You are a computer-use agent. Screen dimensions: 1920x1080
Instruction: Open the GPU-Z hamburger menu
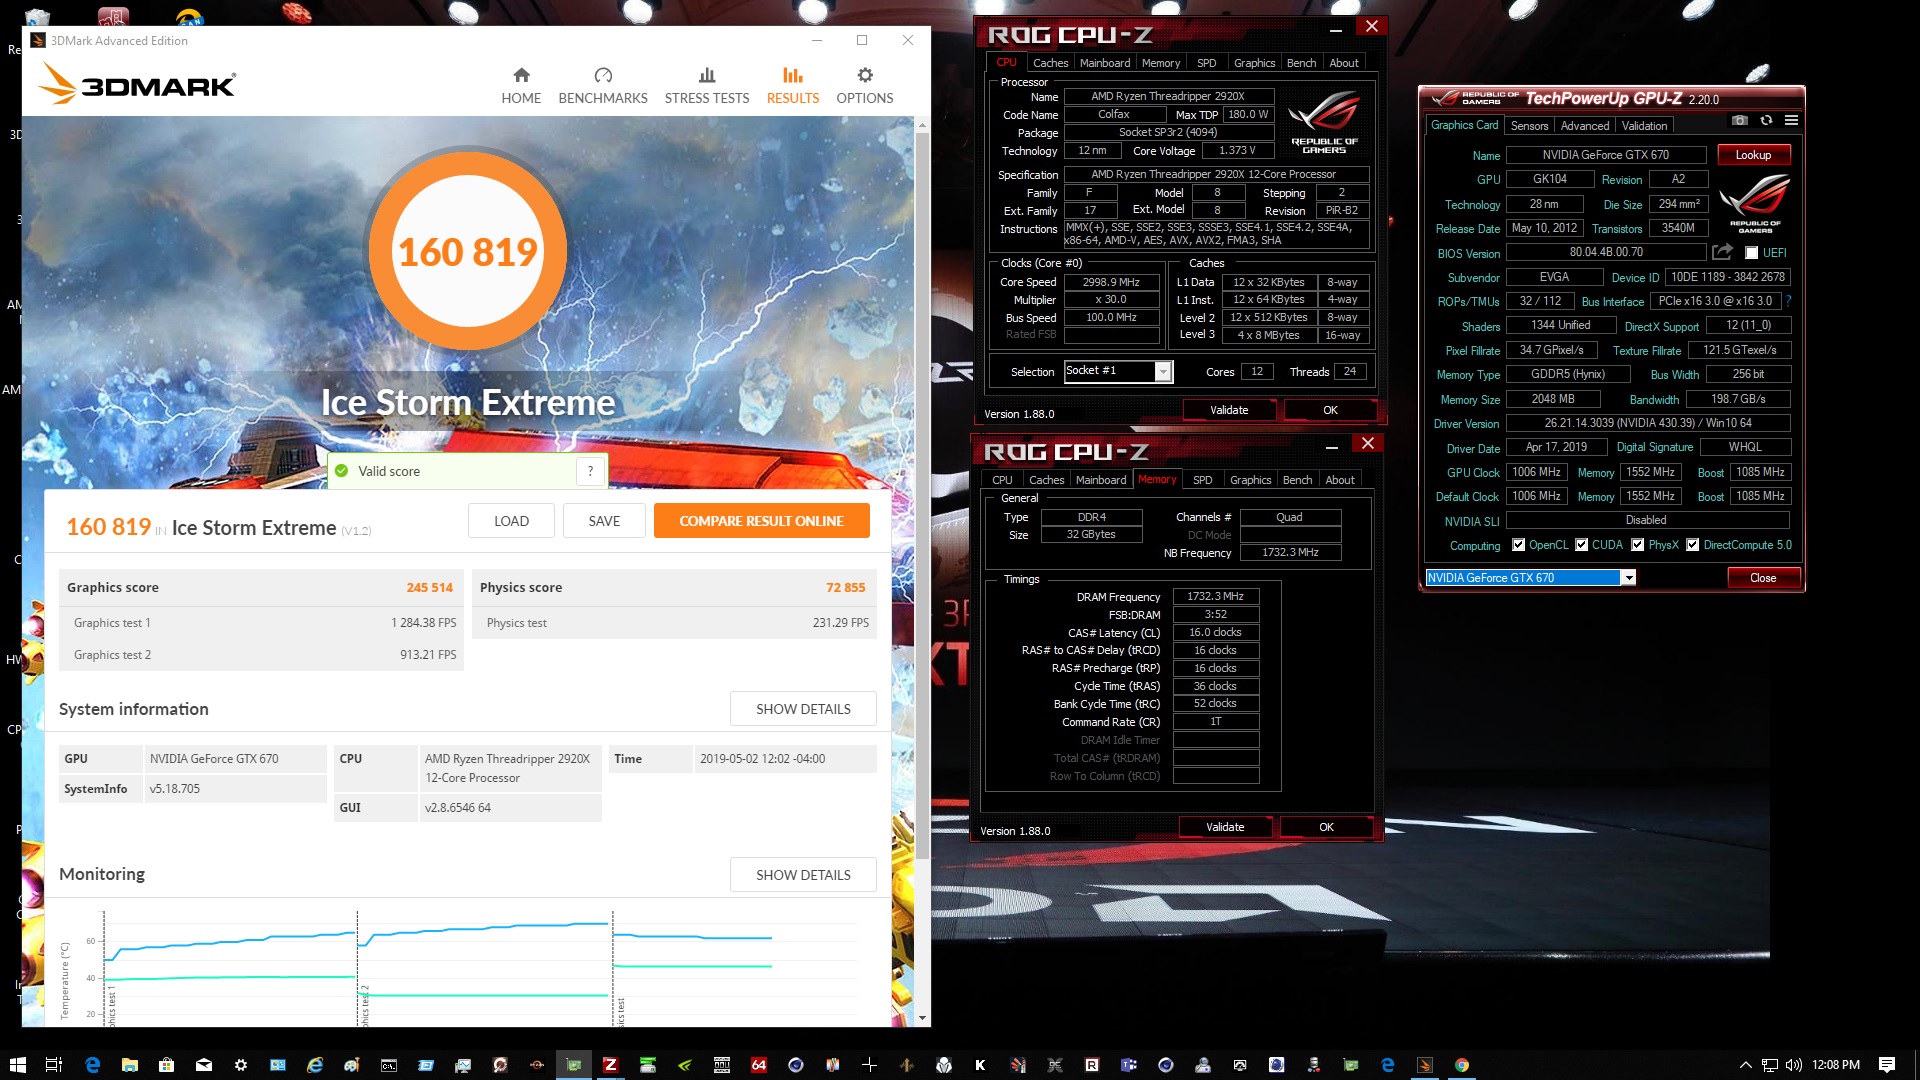tap(1791, 120)
